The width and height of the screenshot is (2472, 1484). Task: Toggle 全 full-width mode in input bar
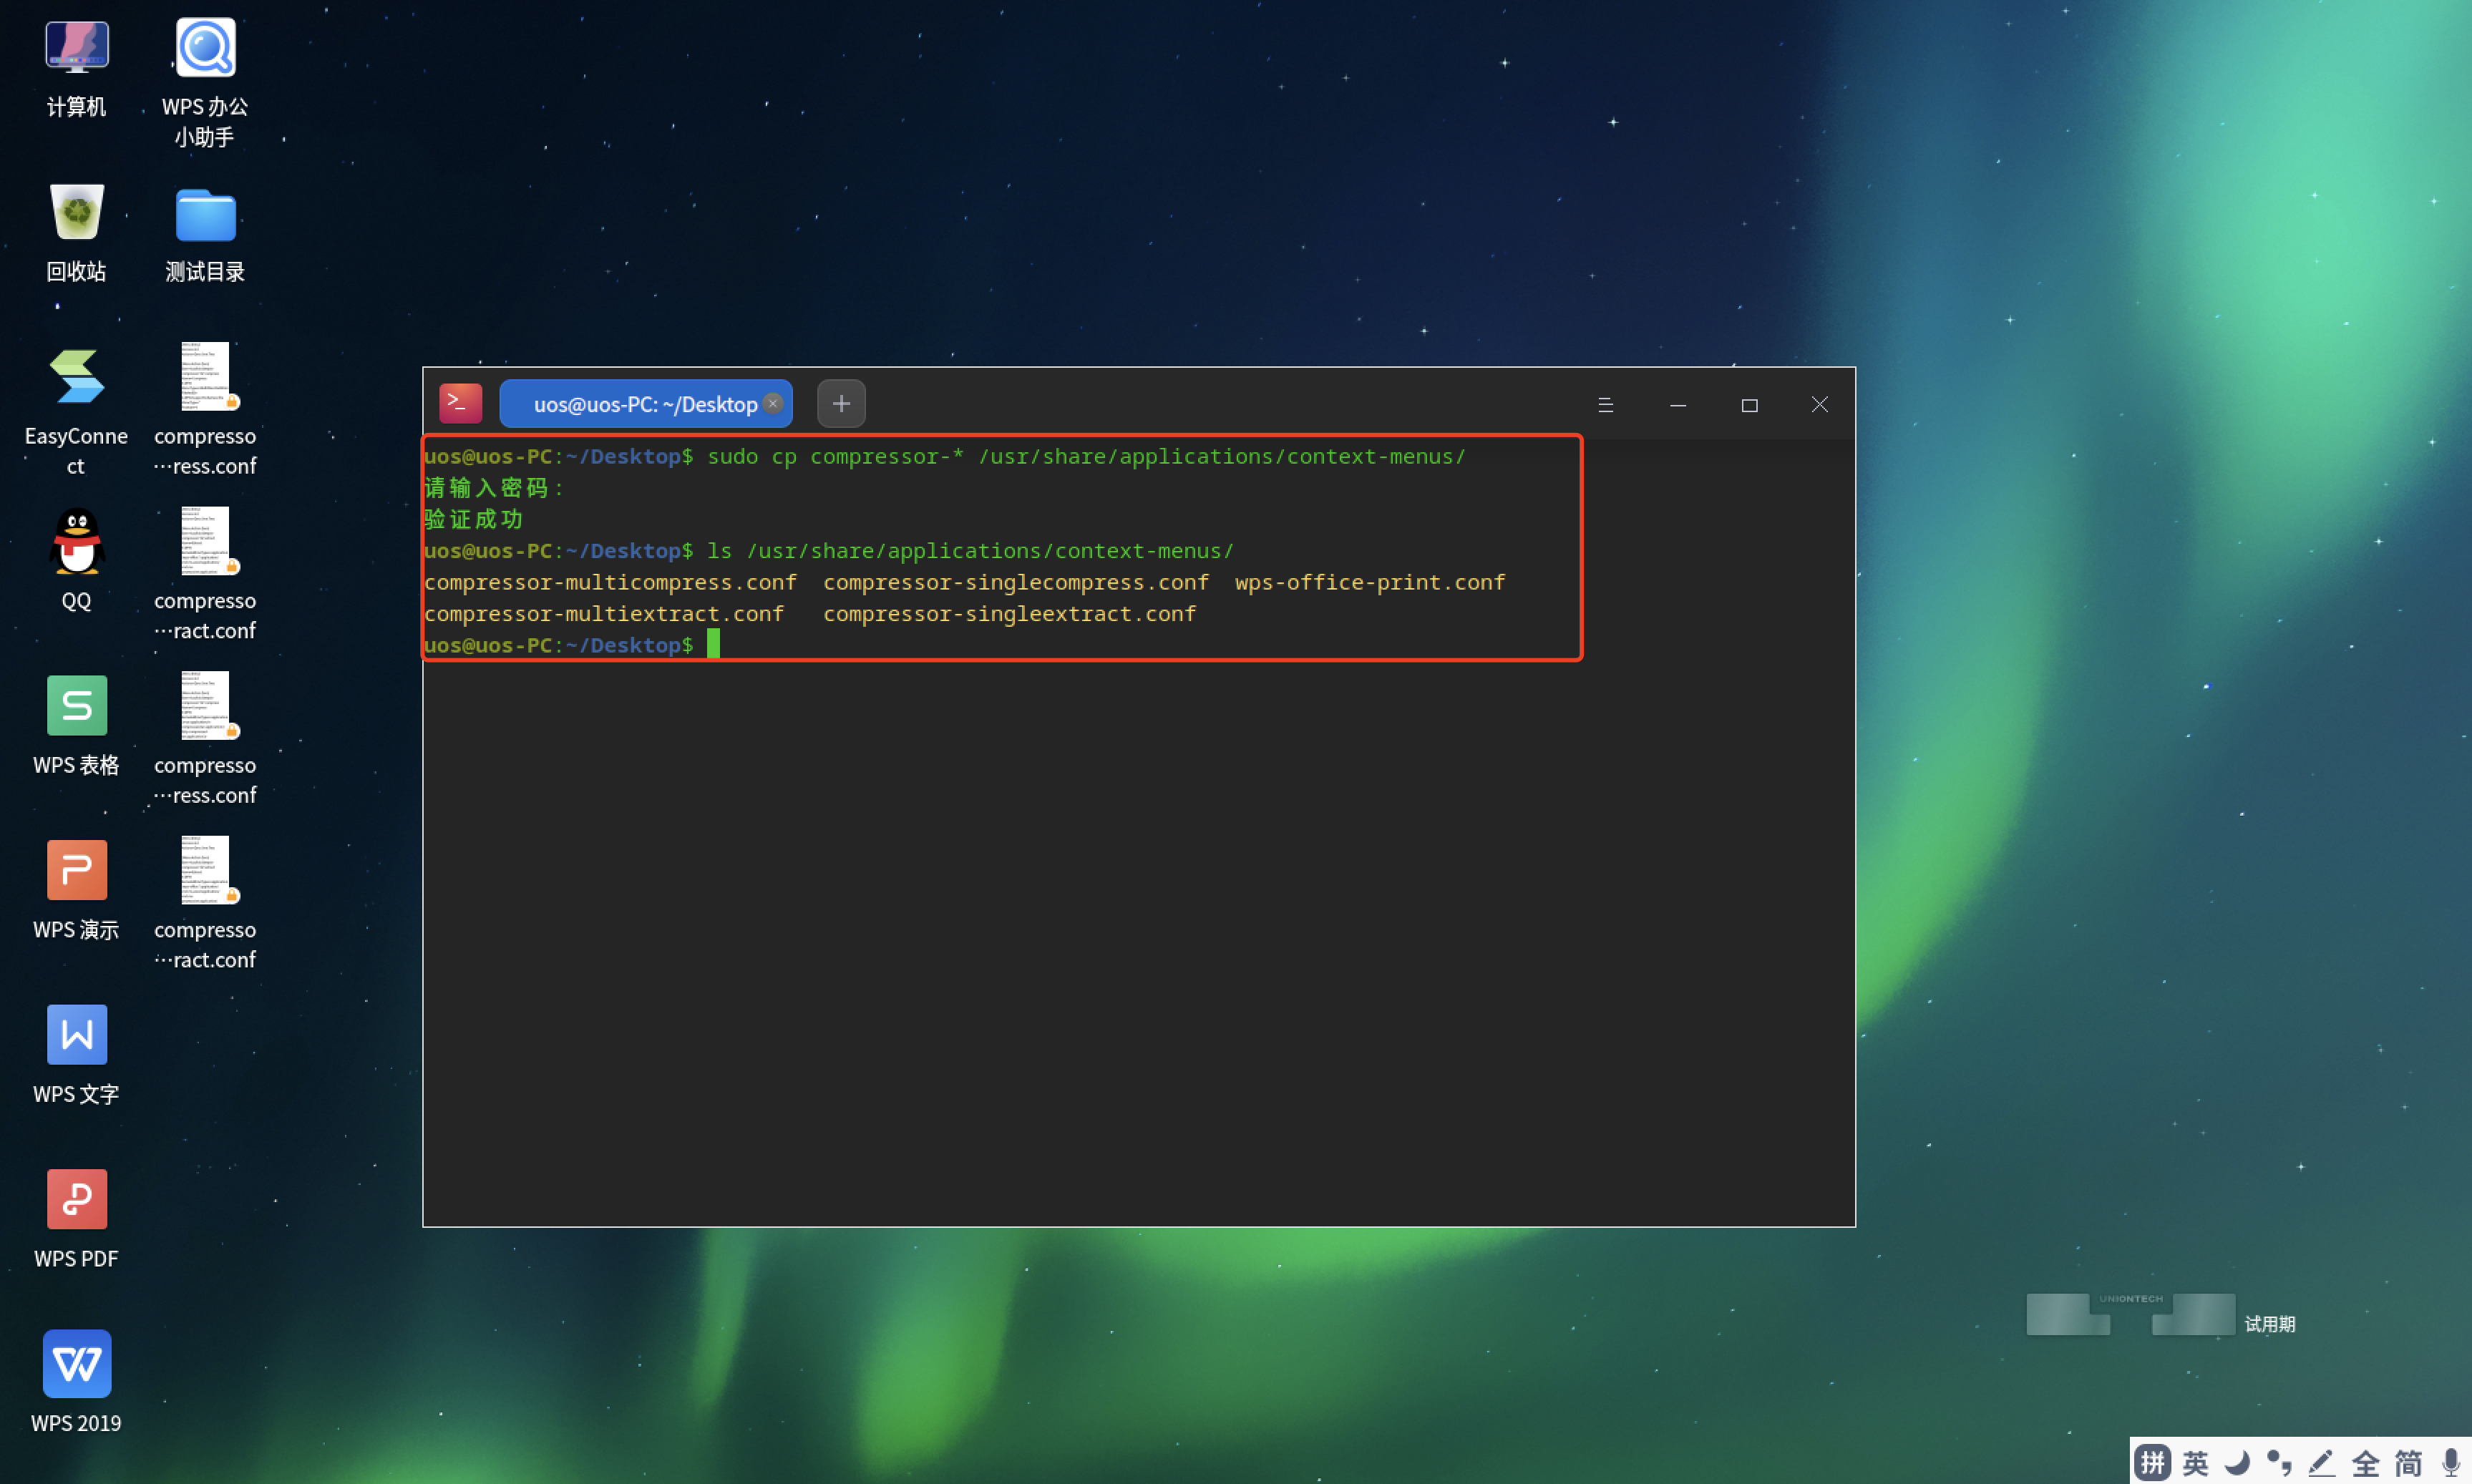point(2365,1463)
